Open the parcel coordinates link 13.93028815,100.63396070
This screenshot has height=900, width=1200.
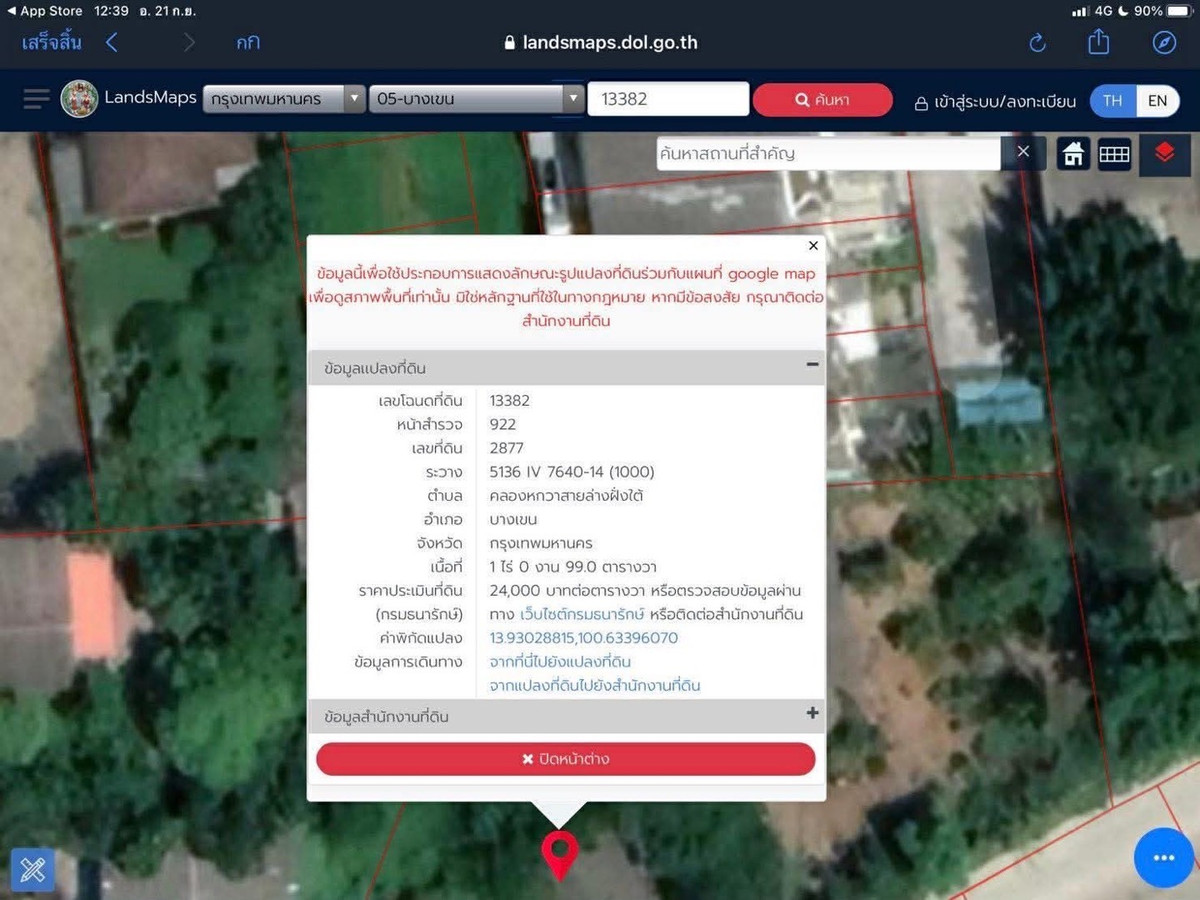583,638
